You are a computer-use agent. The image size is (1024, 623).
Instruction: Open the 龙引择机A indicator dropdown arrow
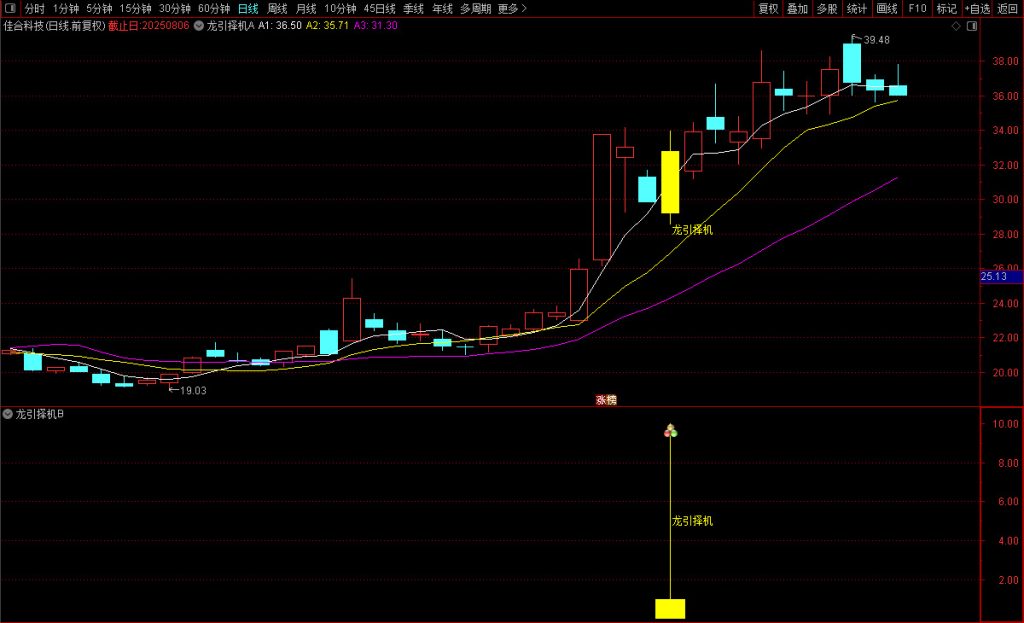(199, 25)
